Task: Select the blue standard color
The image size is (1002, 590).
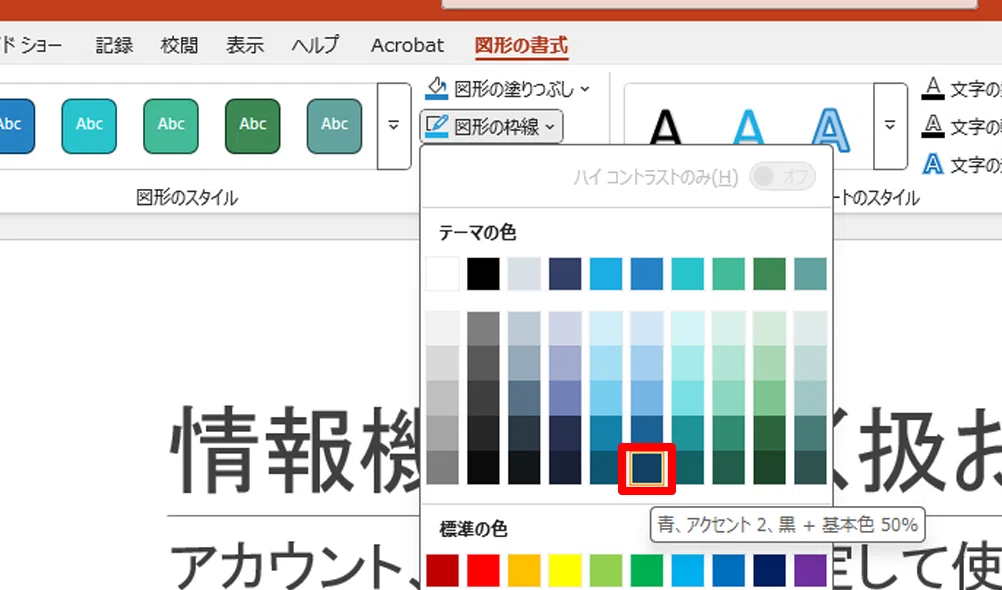Action: [728, 570]
